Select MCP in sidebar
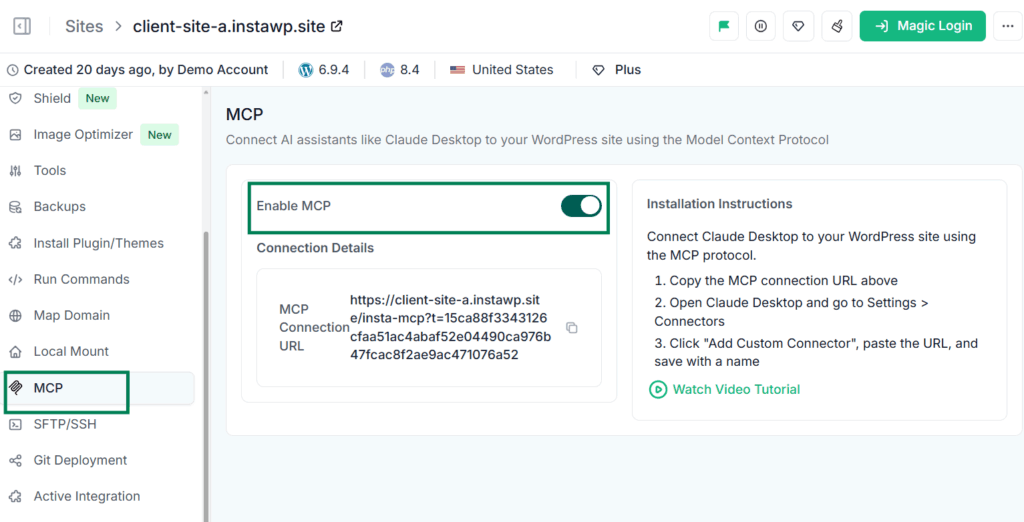 click(x=99, y=388)
